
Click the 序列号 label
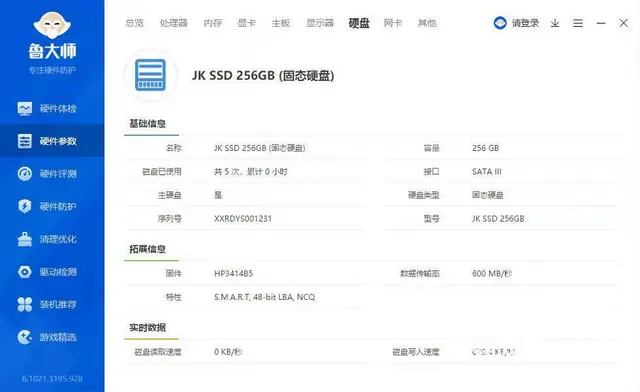point(169,218)
